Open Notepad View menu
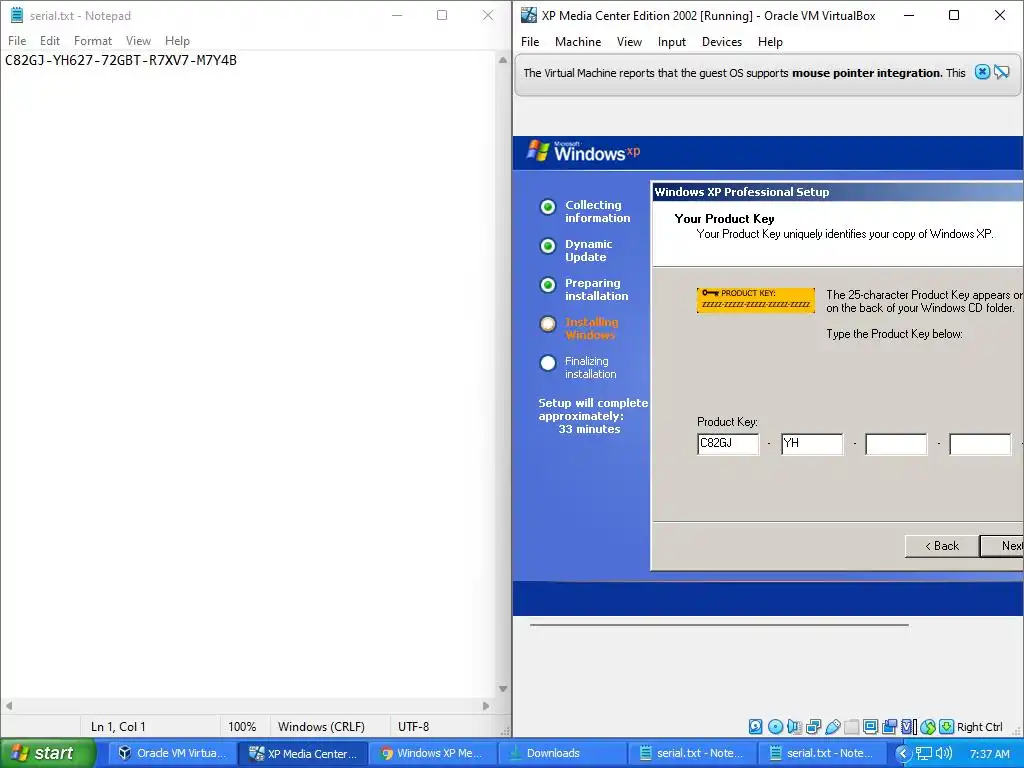The height and width of the screenshot is (768, 1024). click(x=138, y=40)
